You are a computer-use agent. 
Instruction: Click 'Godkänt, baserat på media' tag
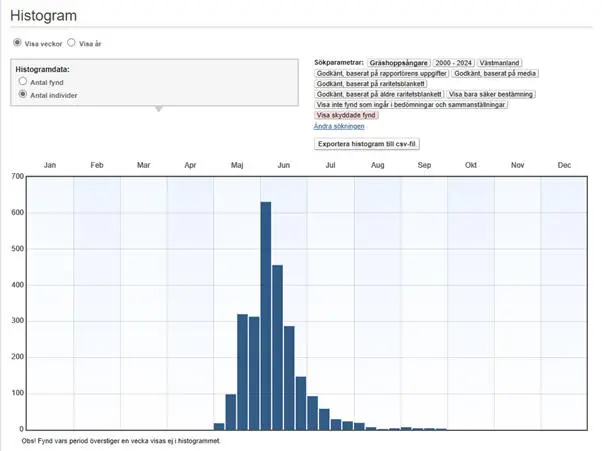click(x=494, y=73)
